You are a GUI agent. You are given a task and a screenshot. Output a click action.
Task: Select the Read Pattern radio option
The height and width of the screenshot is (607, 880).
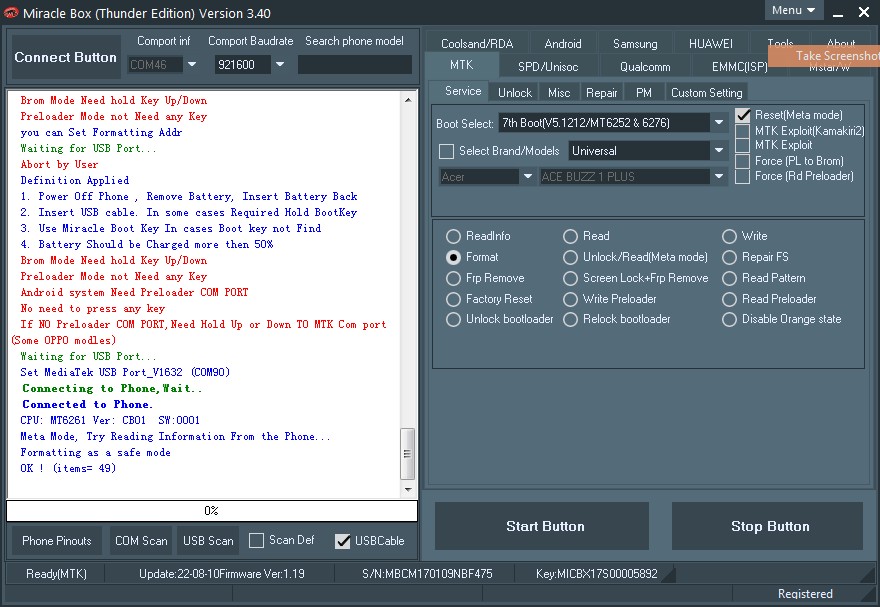(x=729, y=278)
